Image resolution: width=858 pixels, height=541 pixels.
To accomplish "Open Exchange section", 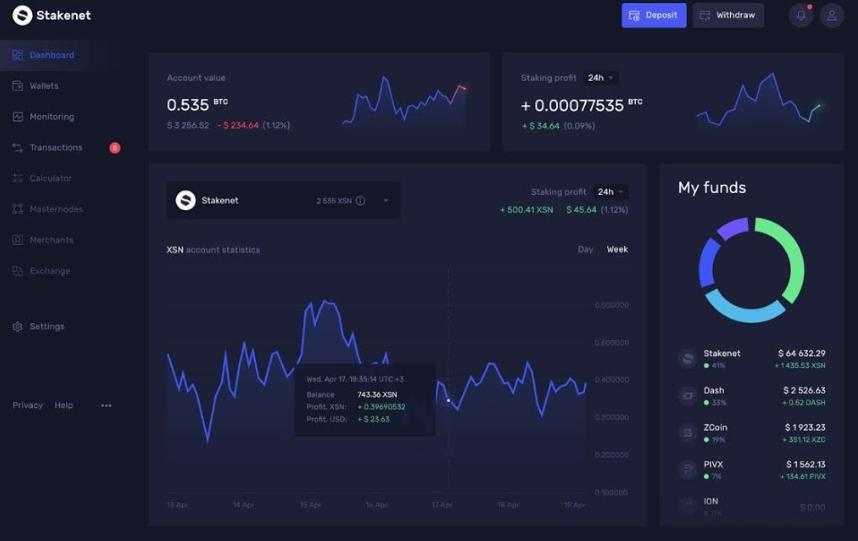I will (x=50, y=271).
